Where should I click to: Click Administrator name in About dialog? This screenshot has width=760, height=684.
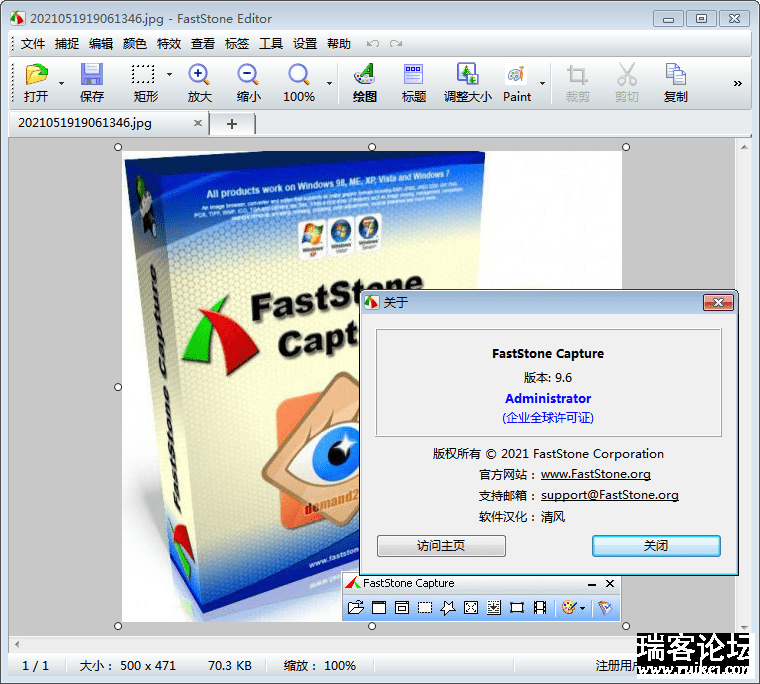click(548, 398)
